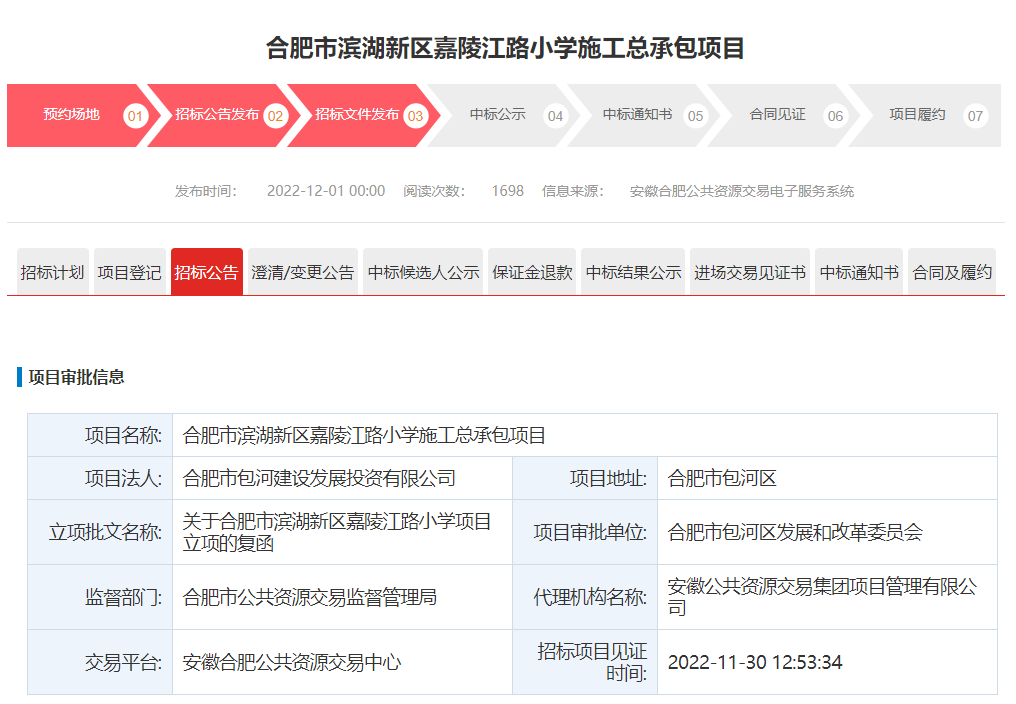Image resolution: width=1016 pixels, height=704 pixels.
Task: Switch to 澄清/变更公告 tab
Action: 303,272
